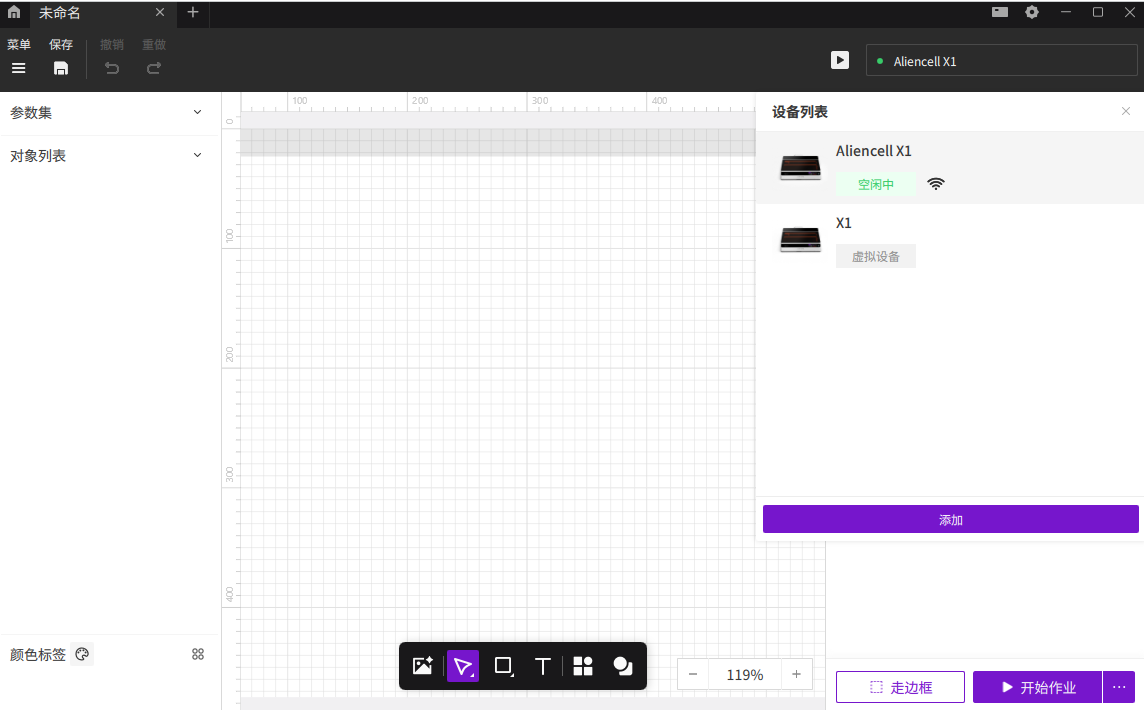Image resolution: width=1144 pixels, height=710 pixels.
Task: Click the 添加 device button
Action: click(x=950, y=519)
